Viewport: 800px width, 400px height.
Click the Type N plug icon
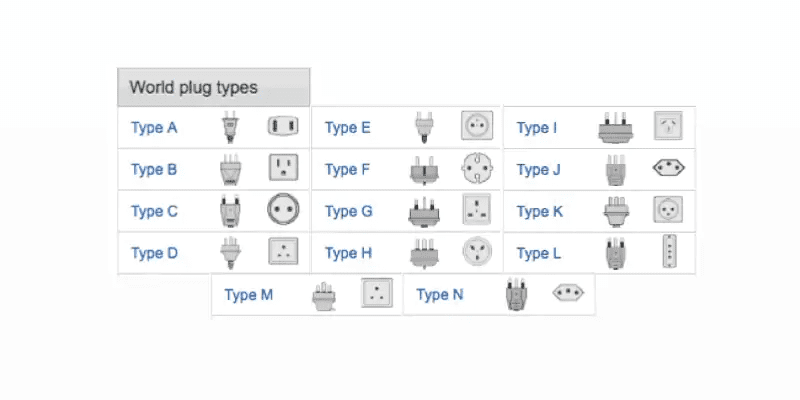(x=516, y=294)
